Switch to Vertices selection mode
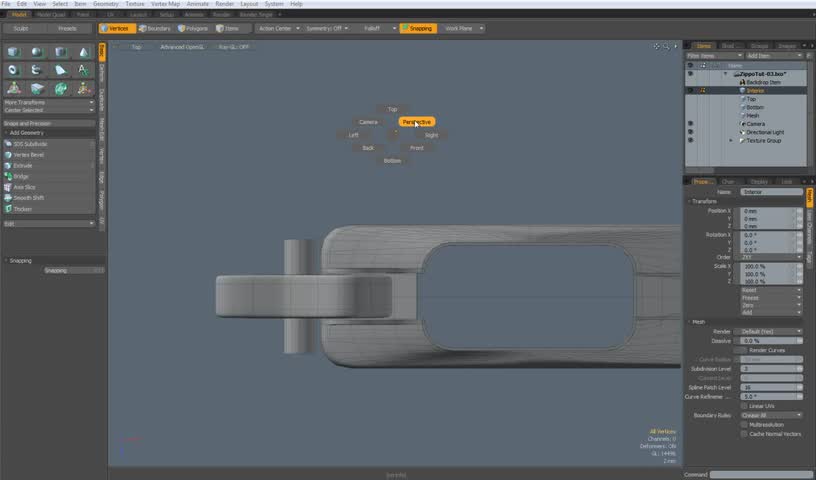 click(117, 28)
